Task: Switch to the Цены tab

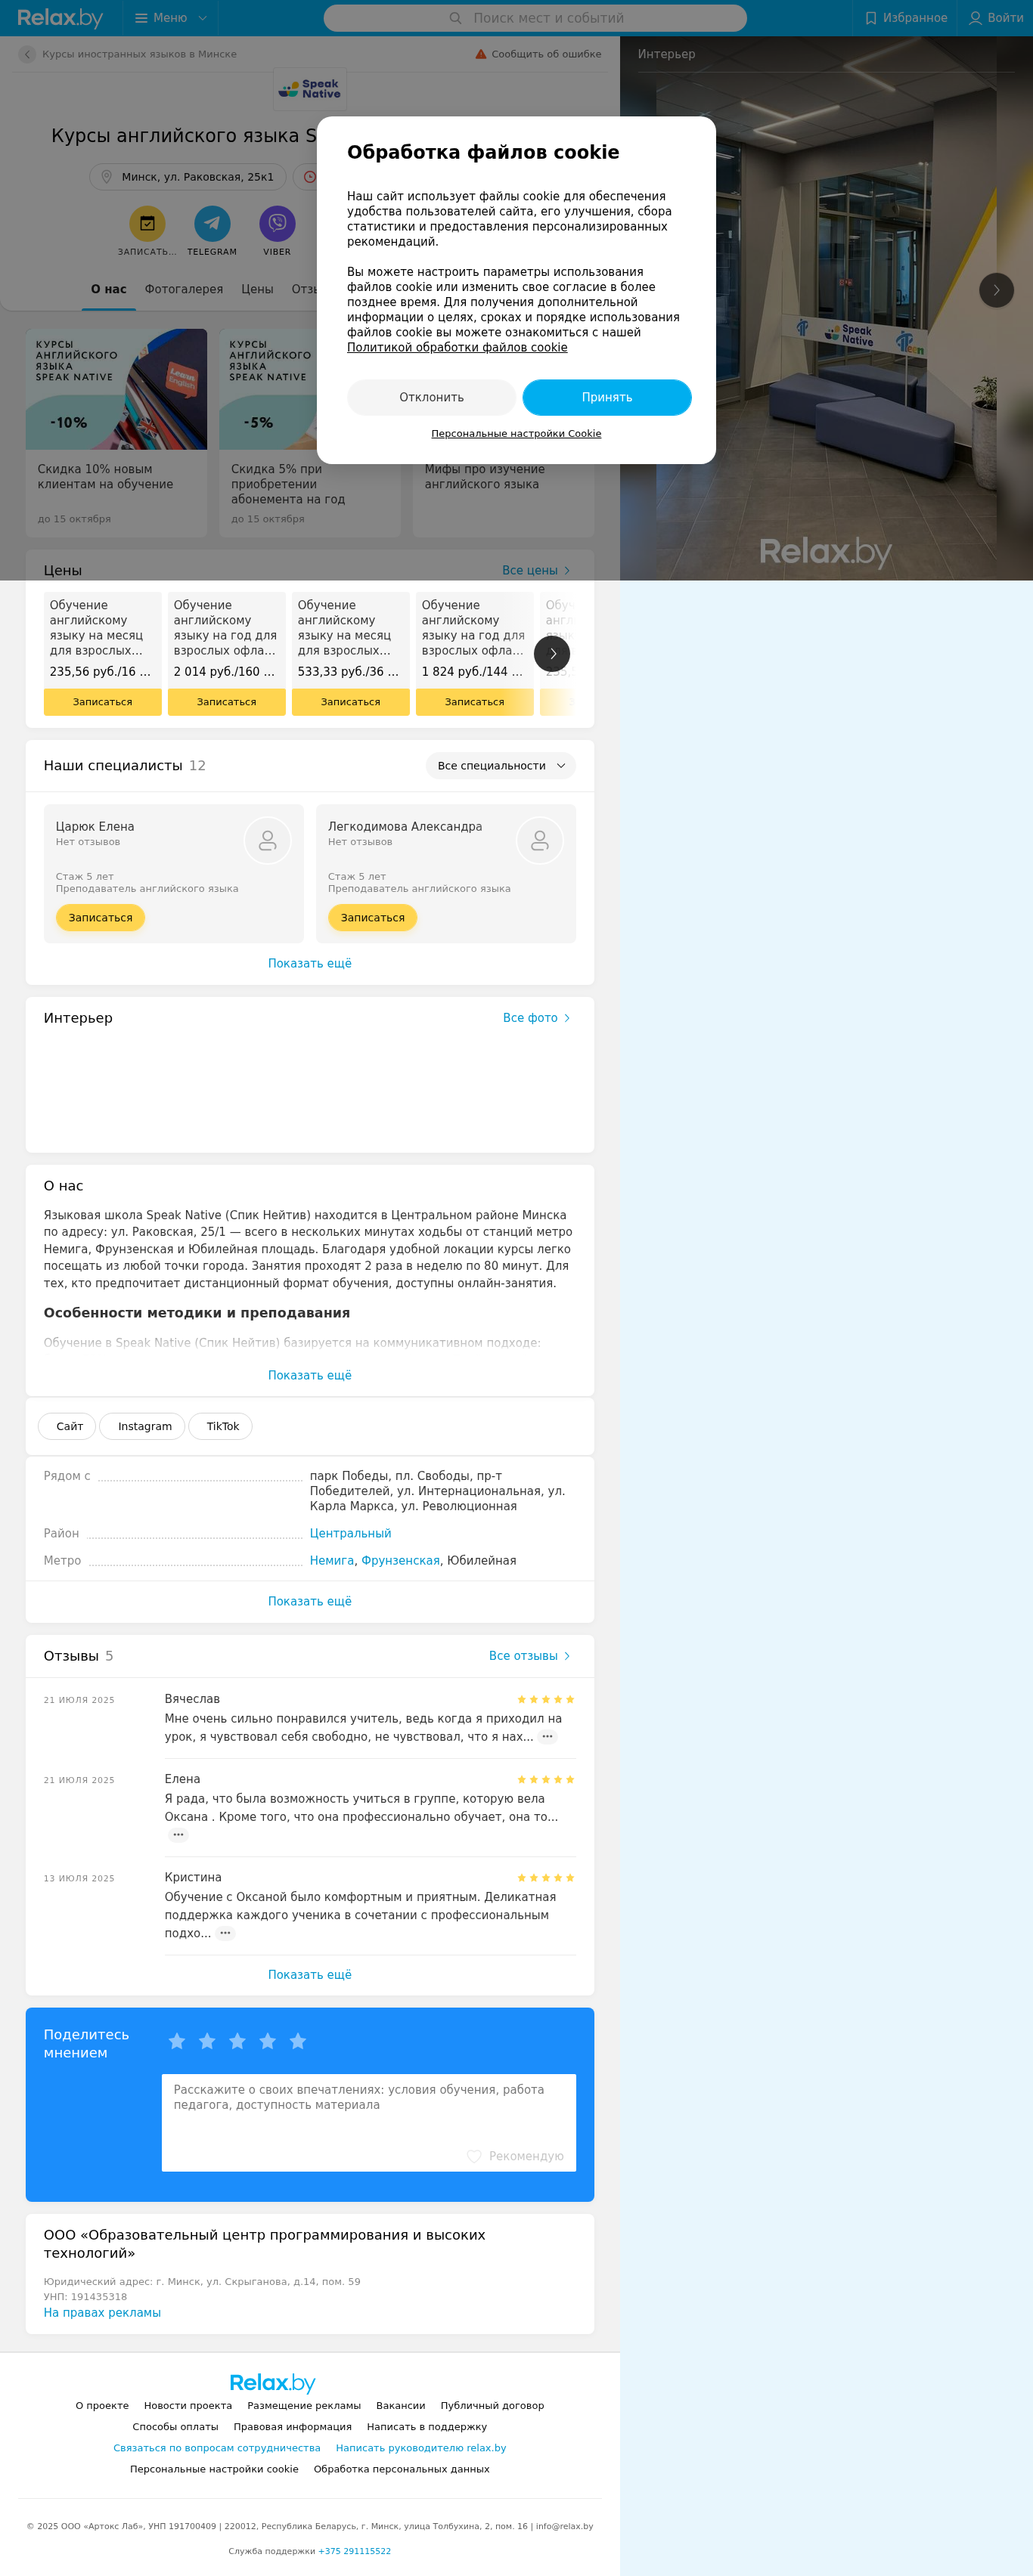Action: pos(257,289)
